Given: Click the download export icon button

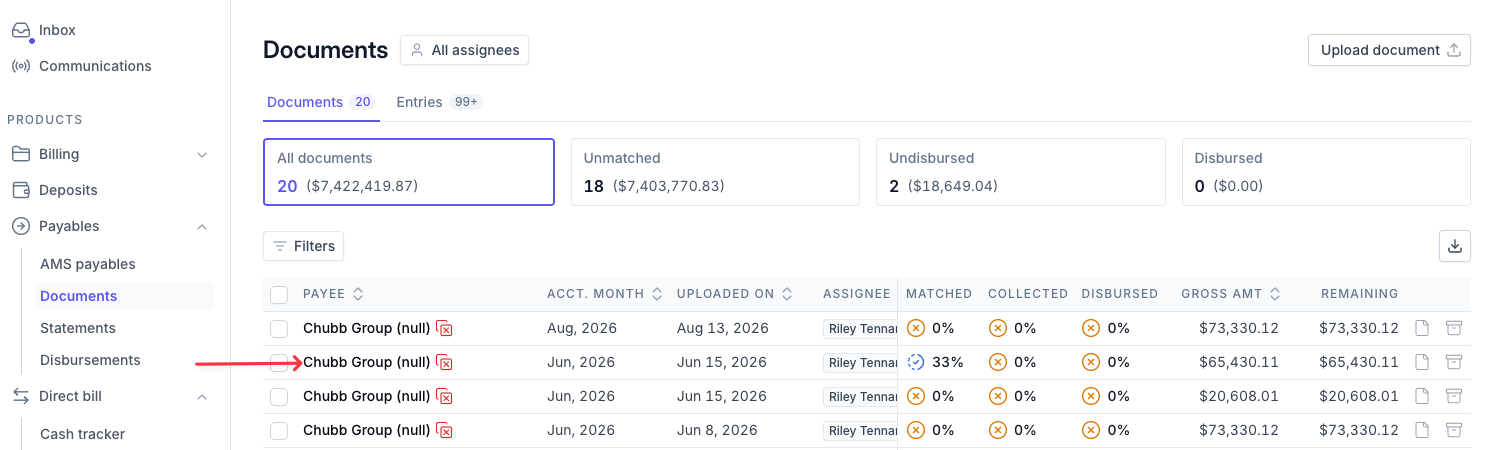Looking at the screenshot, I should click(x=1454, y=246).
